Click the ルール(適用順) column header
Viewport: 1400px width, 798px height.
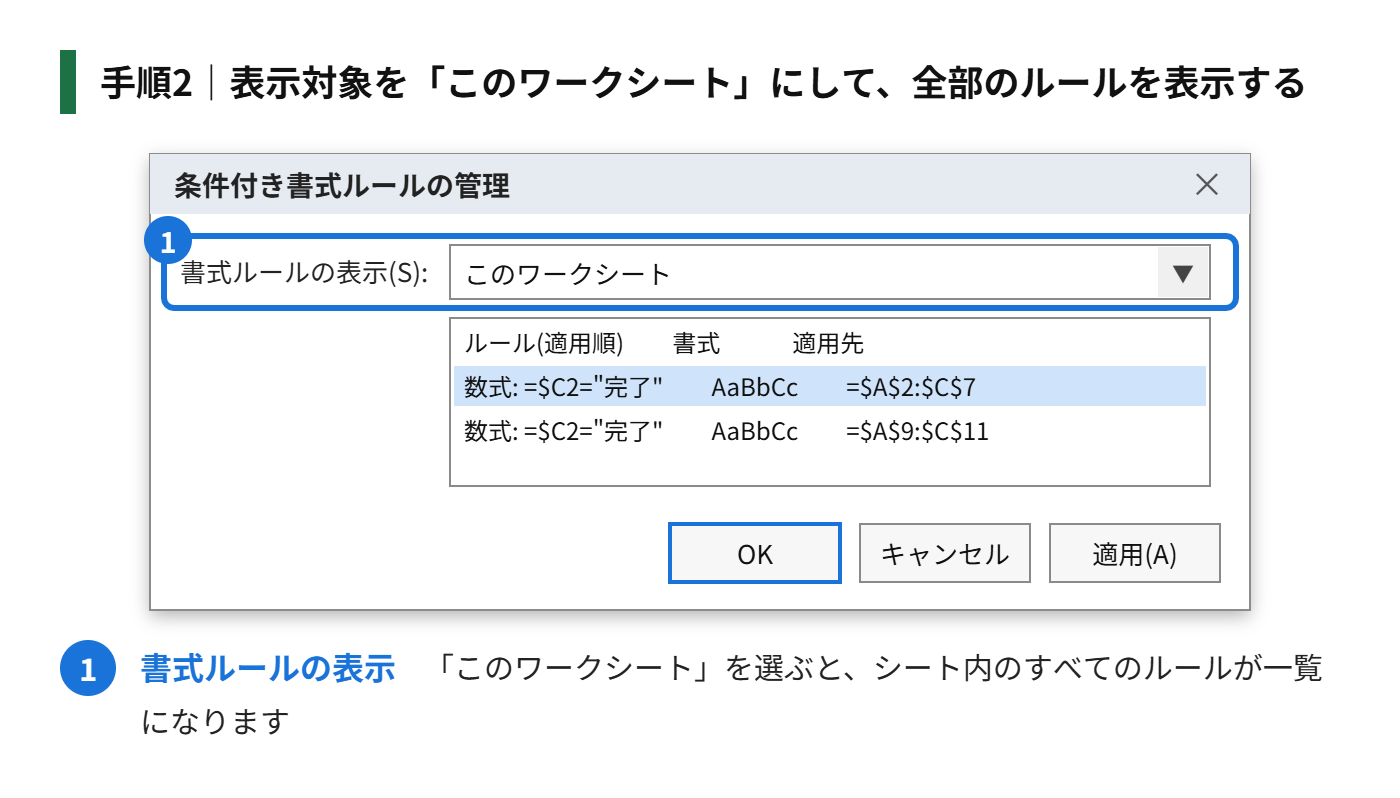[x=543, y=344]
